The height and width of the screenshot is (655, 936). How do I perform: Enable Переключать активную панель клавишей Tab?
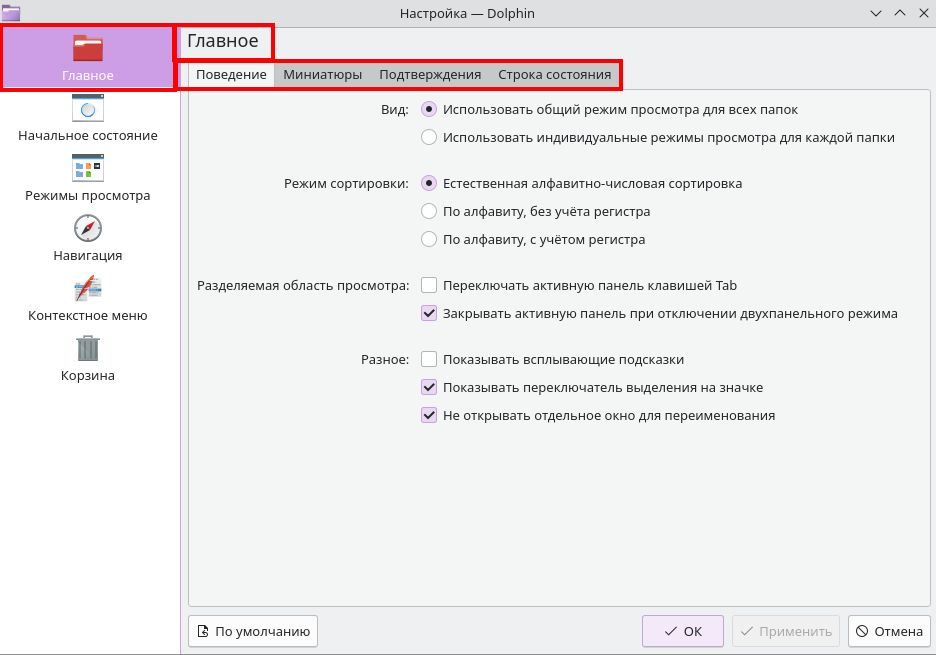pos(429,285)
